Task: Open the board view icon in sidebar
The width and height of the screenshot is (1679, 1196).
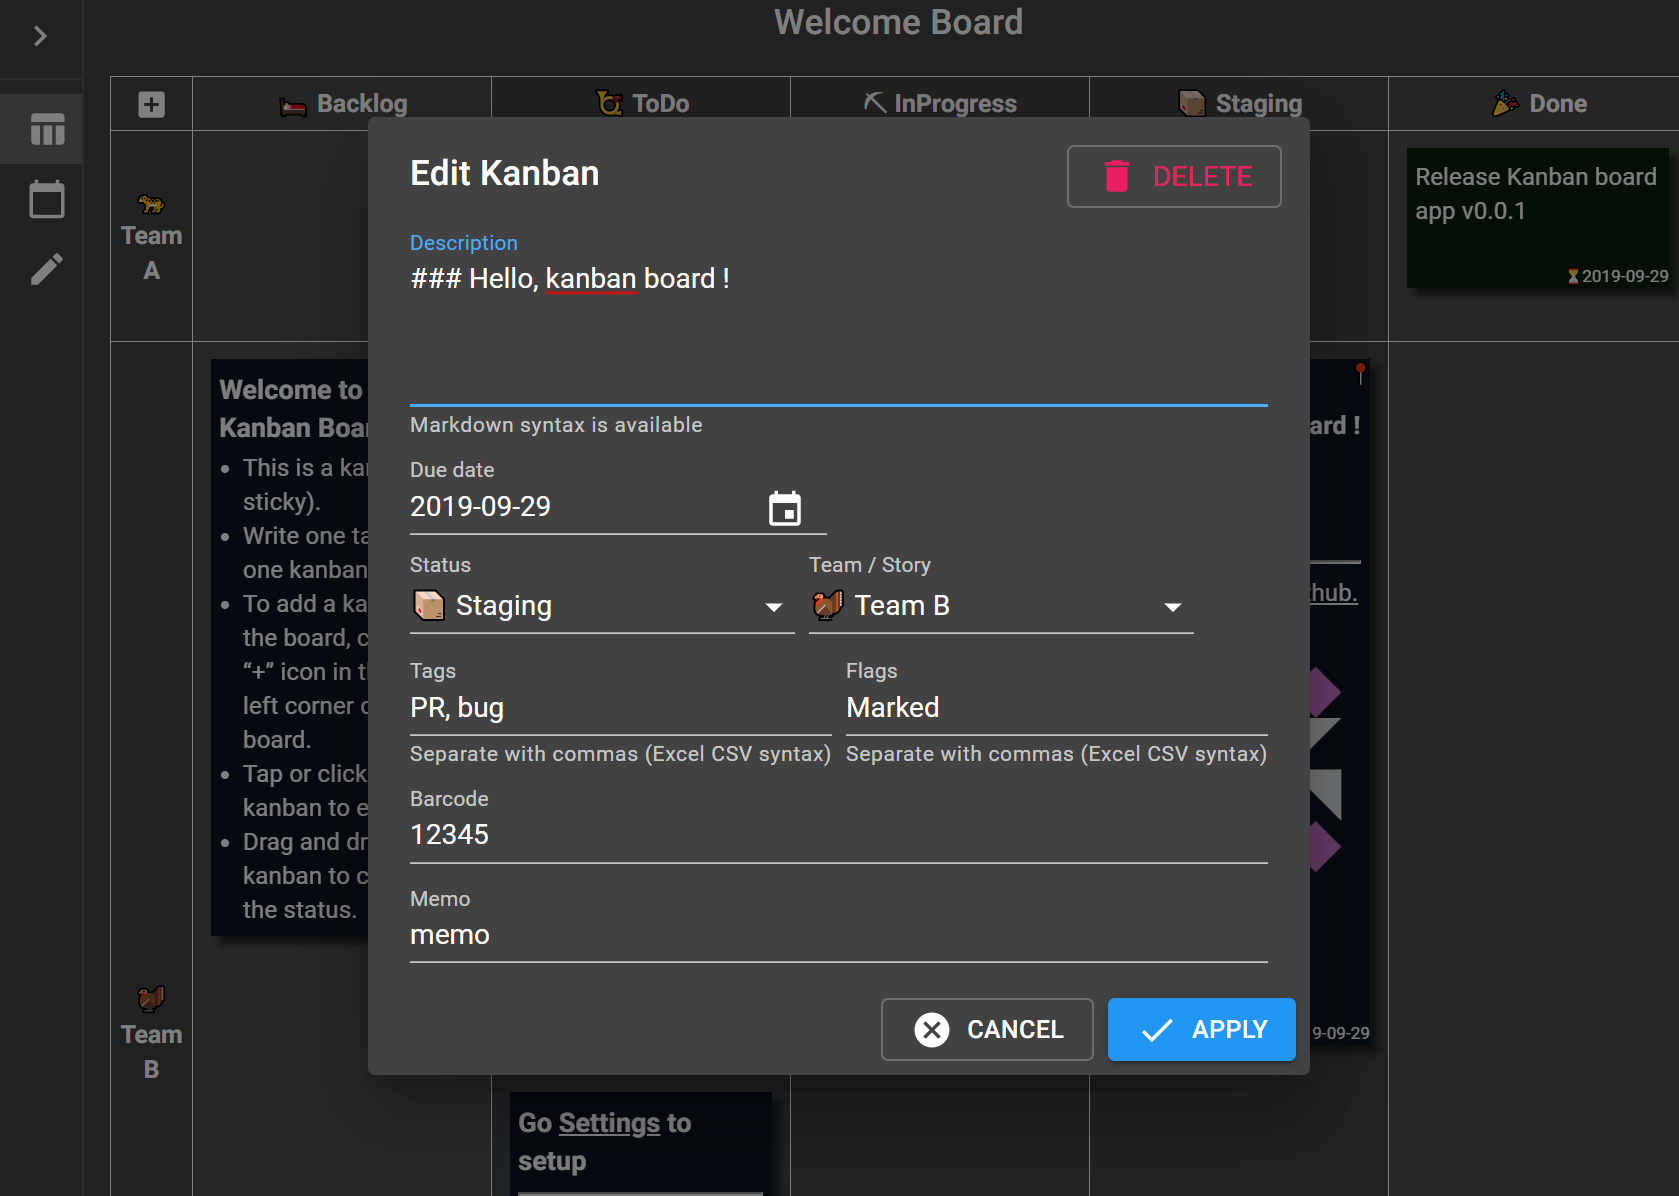Action: pyautogui.click(x=41, y=128)
